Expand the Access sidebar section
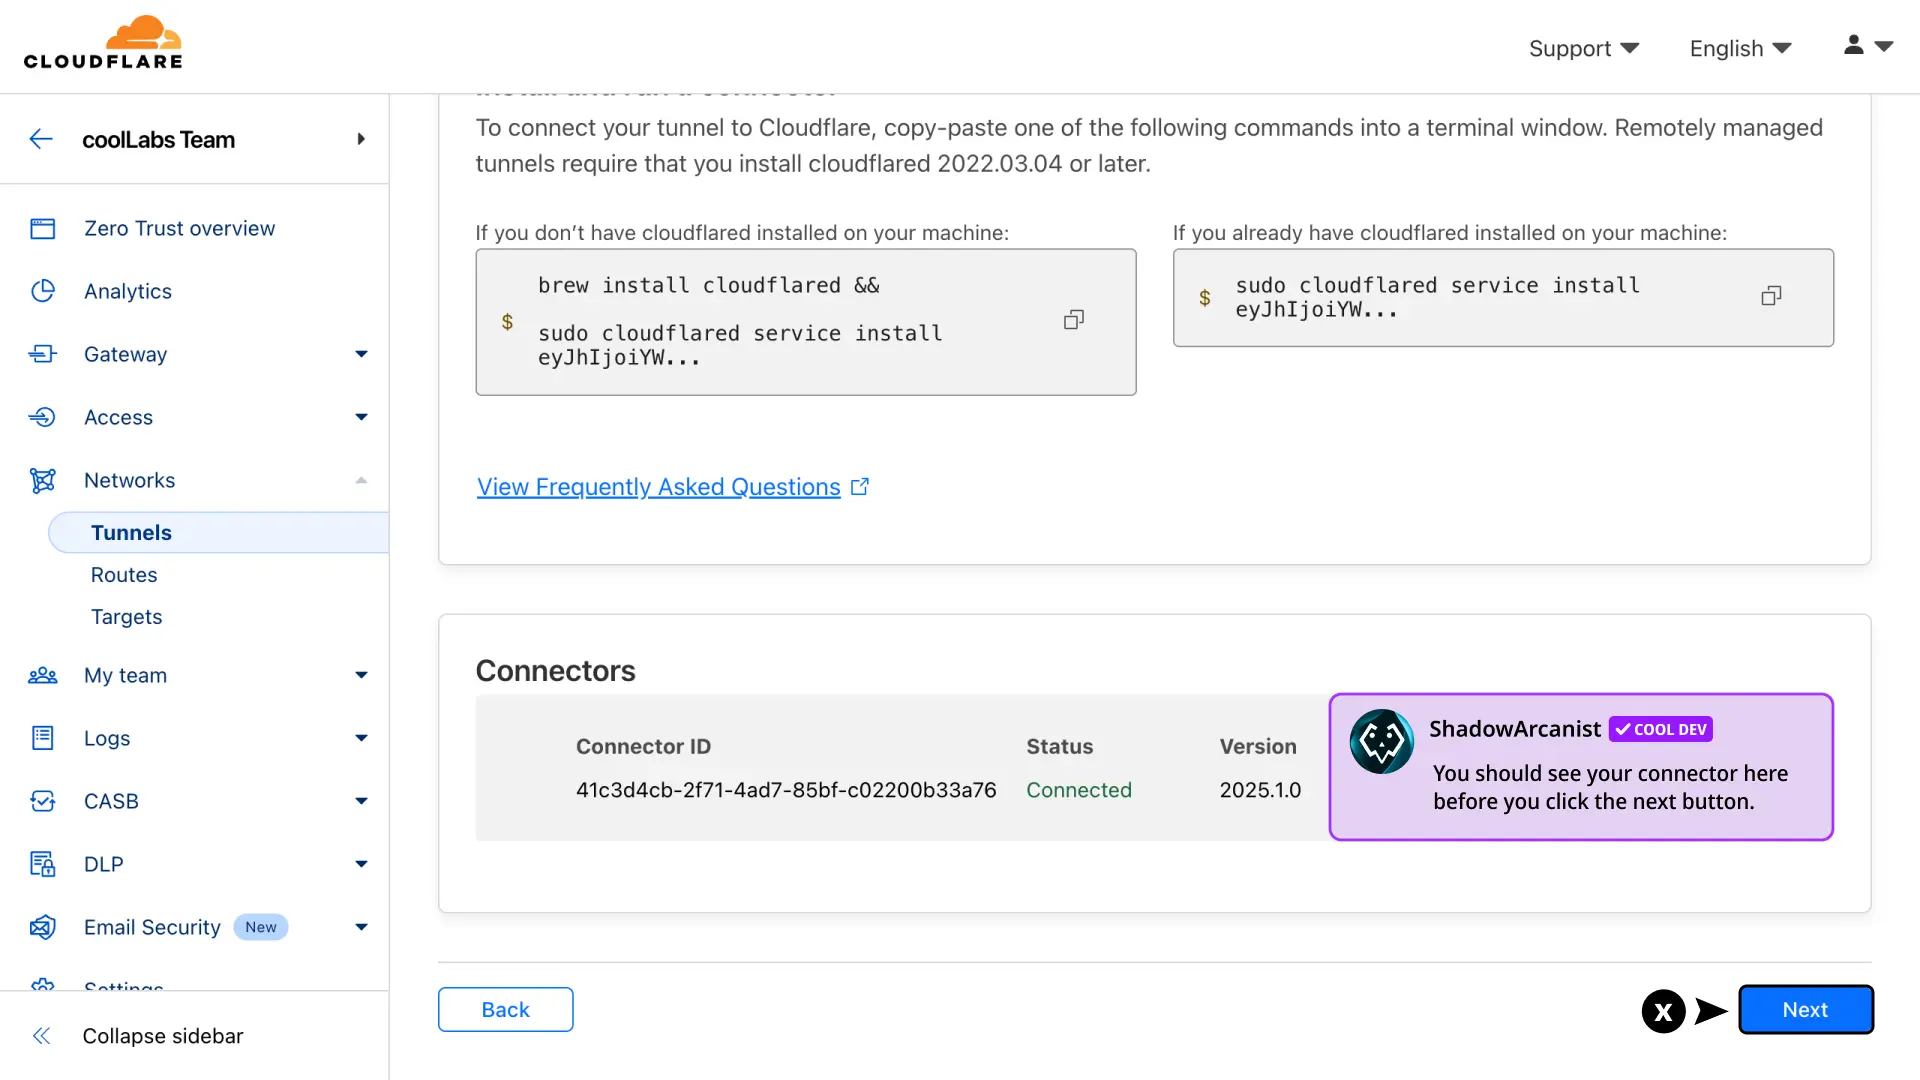Viewport: 1920px width, 1080px height. click(x=361, y=417)
